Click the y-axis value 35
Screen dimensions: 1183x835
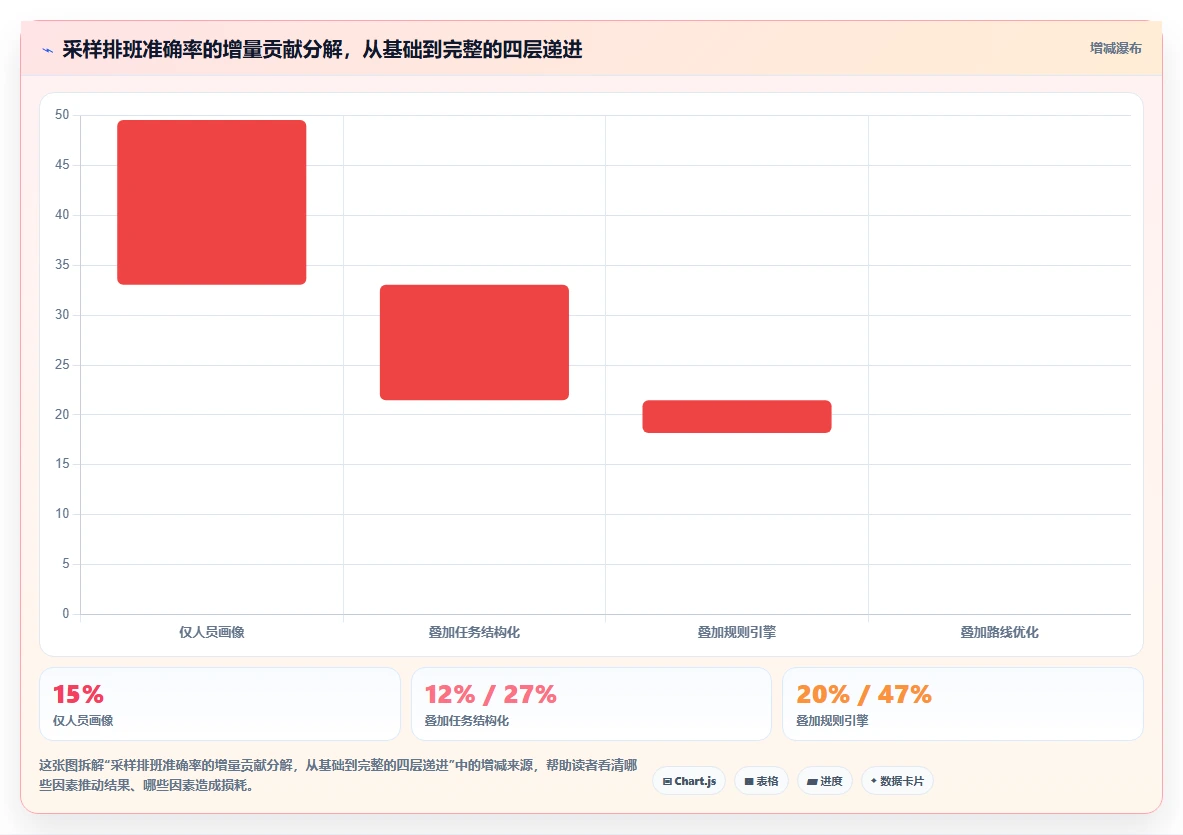click(62, 265)
